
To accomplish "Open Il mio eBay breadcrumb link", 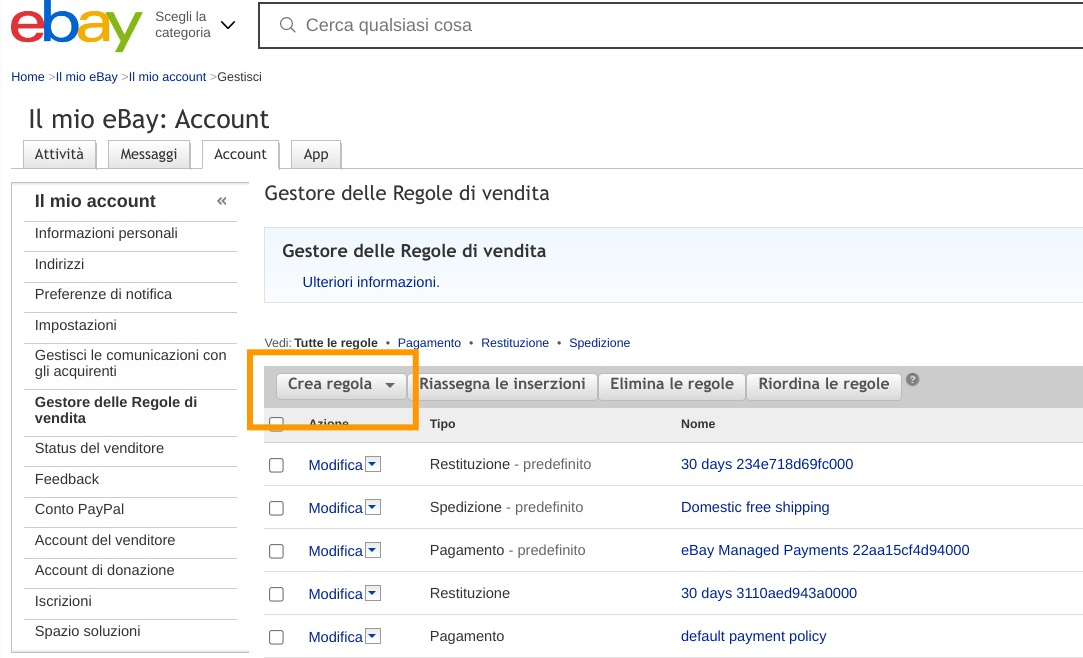I will [86, 77].
